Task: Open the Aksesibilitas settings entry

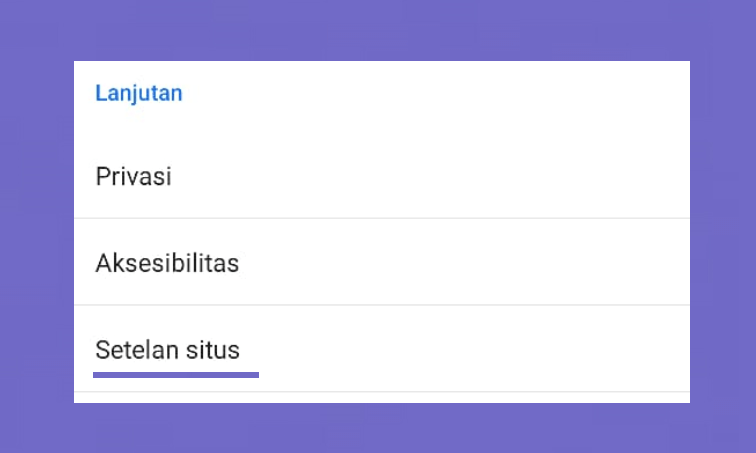Action: (382, 262)
